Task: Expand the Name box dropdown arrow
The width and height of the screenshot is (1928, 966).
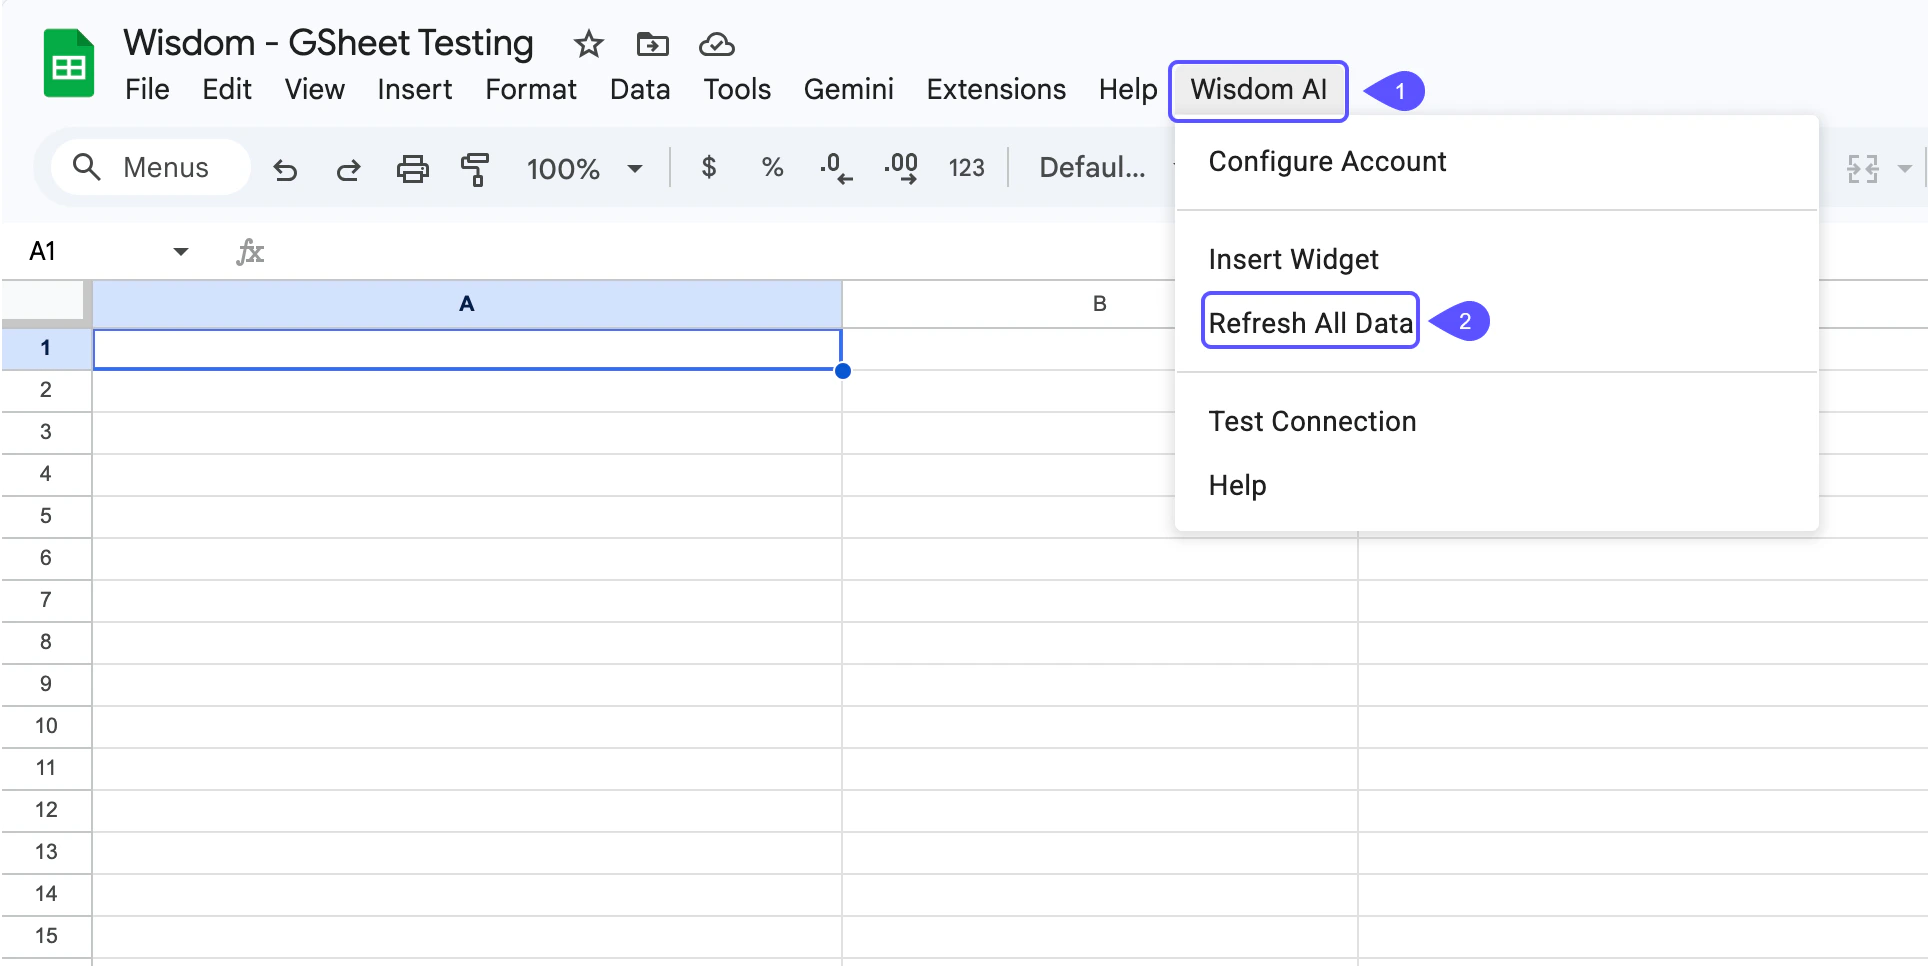Action: (181, 251)
